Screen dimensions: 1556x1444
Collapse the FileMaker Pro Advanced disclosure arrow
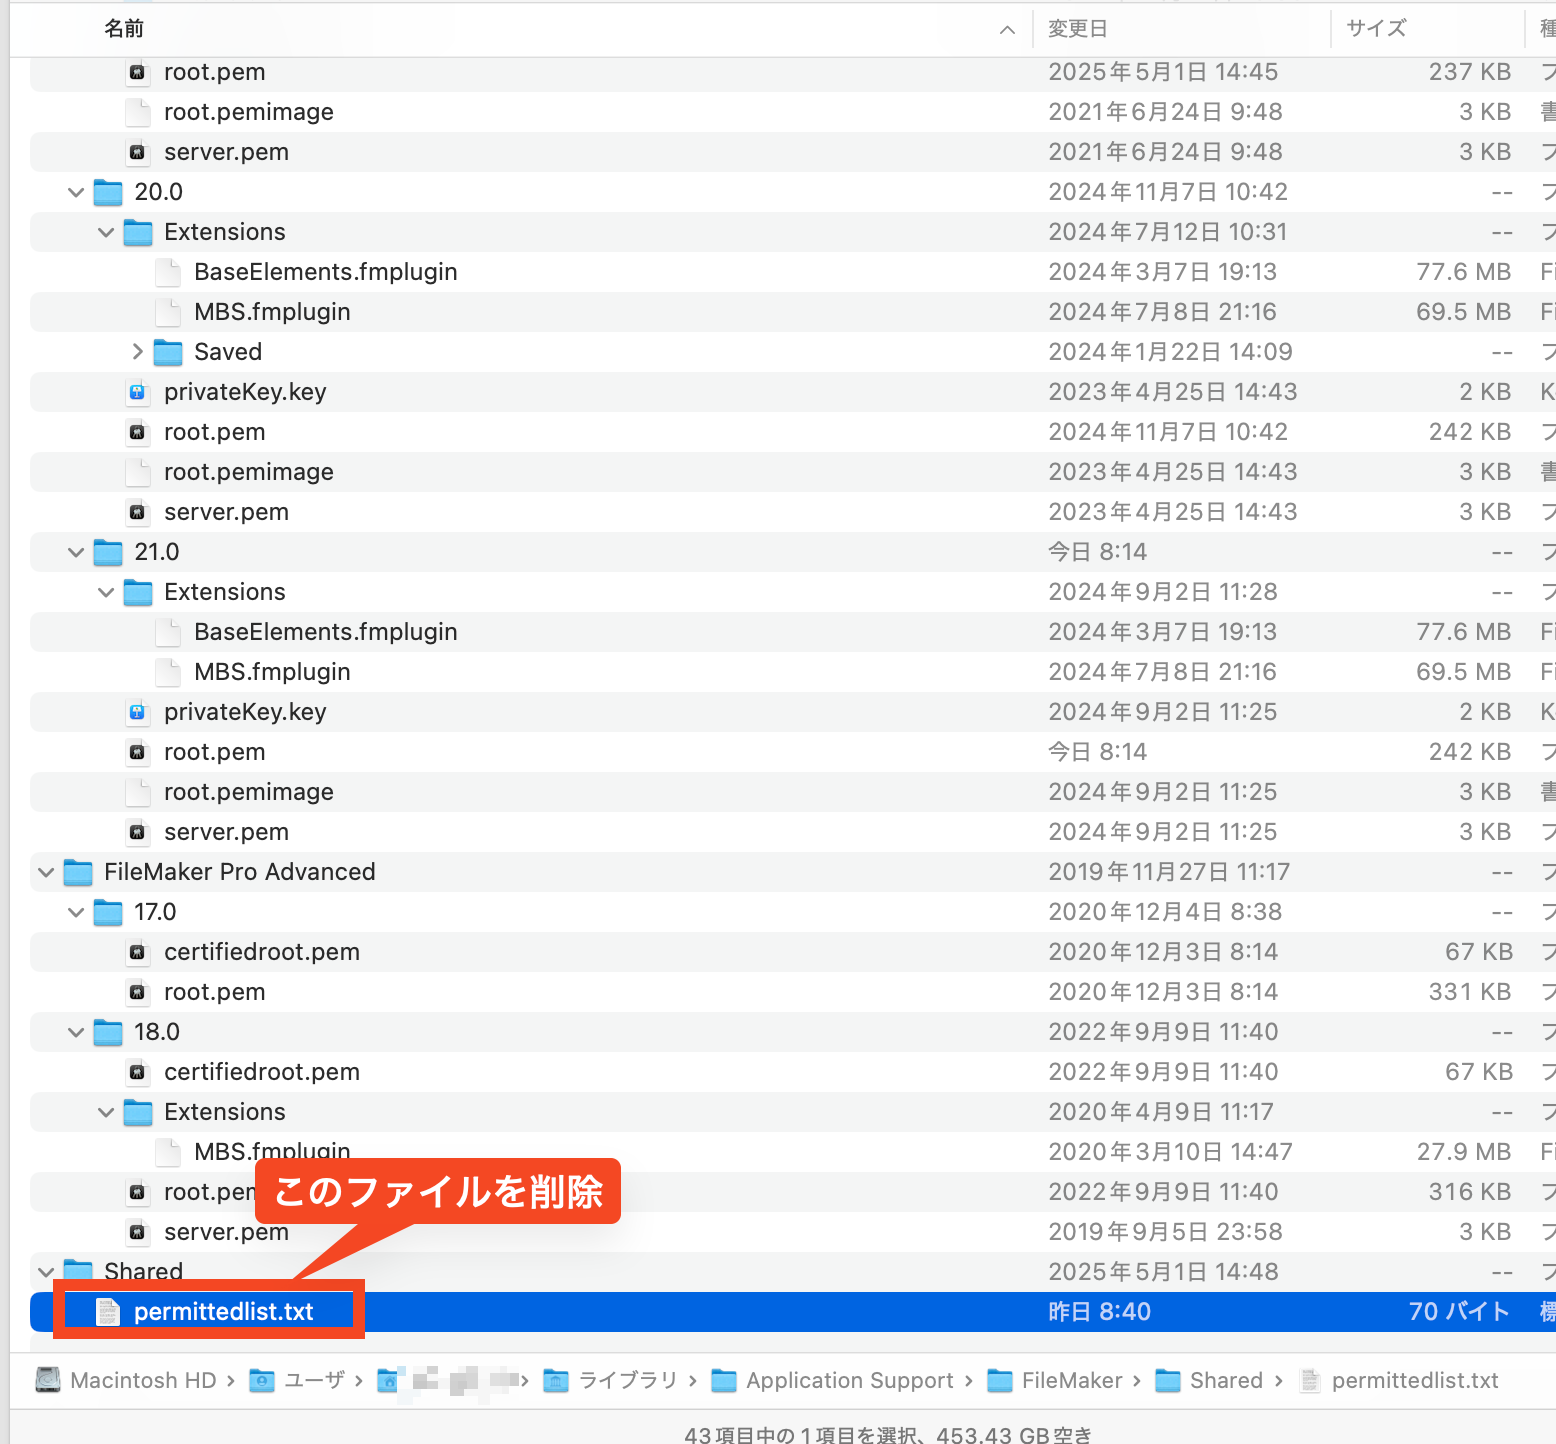tap(46, 872)
